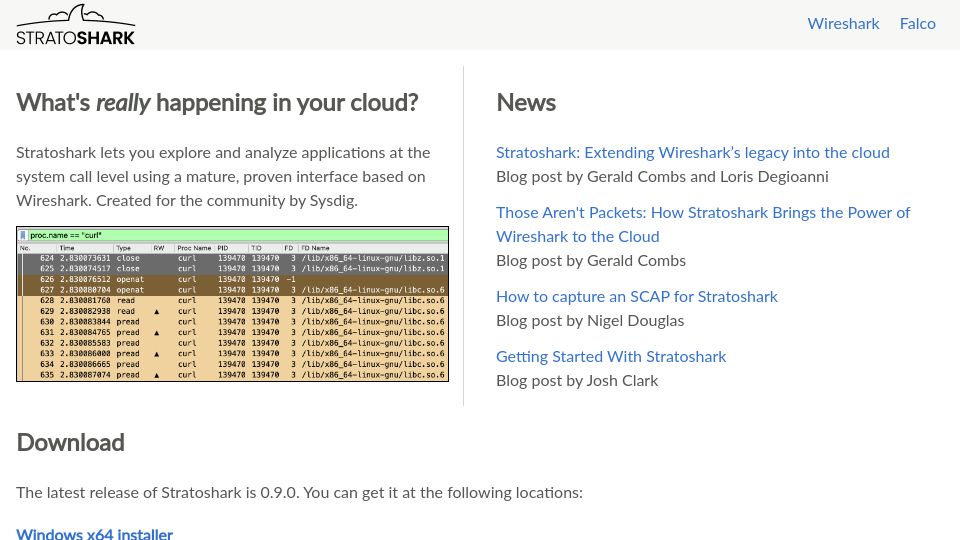Viewport: 960px width, 540px height.
Task: Open the Wireshark link in header
Action: click(843, 23)
